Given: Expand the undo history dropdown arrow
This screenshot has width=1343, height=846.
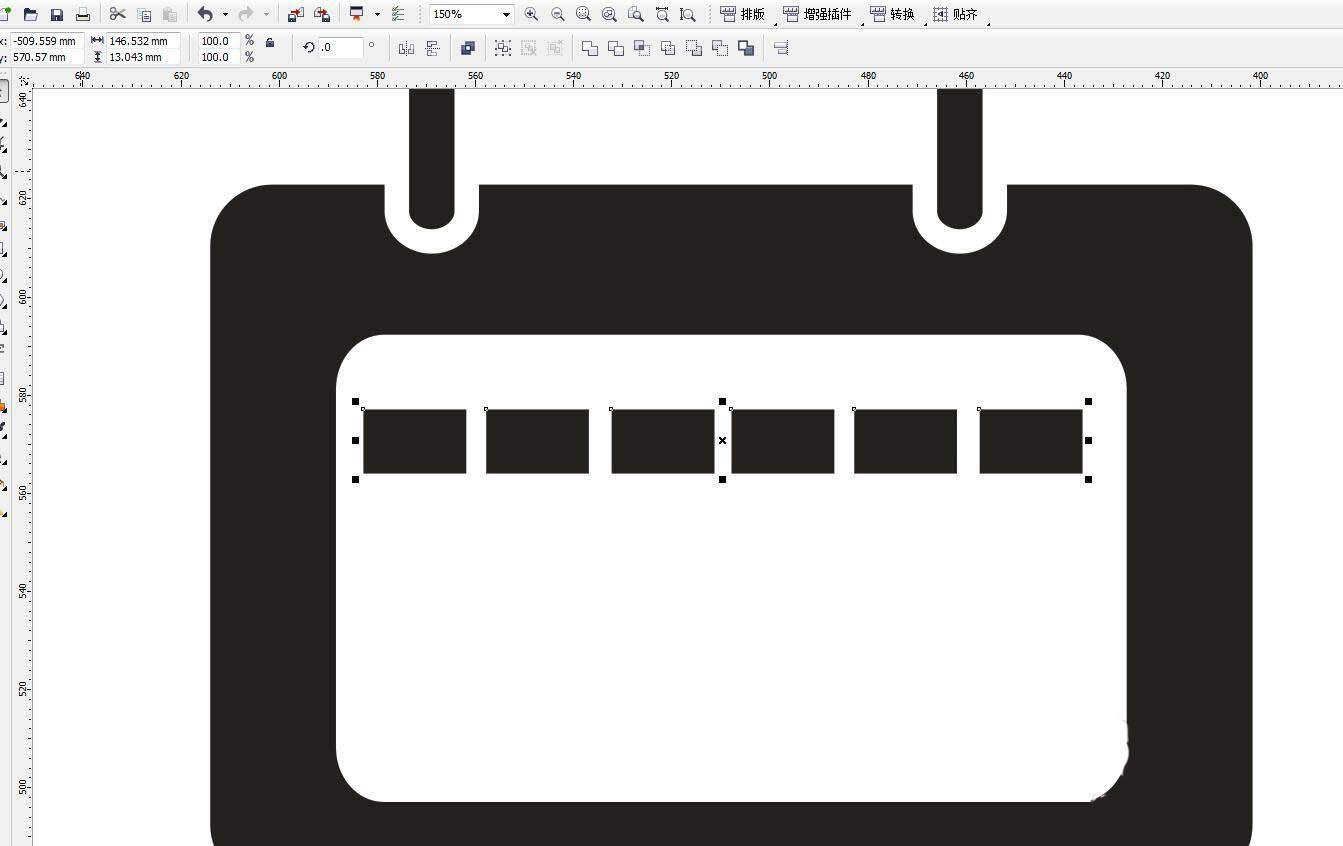Looking at the screenshot, I should pos(225,14).
